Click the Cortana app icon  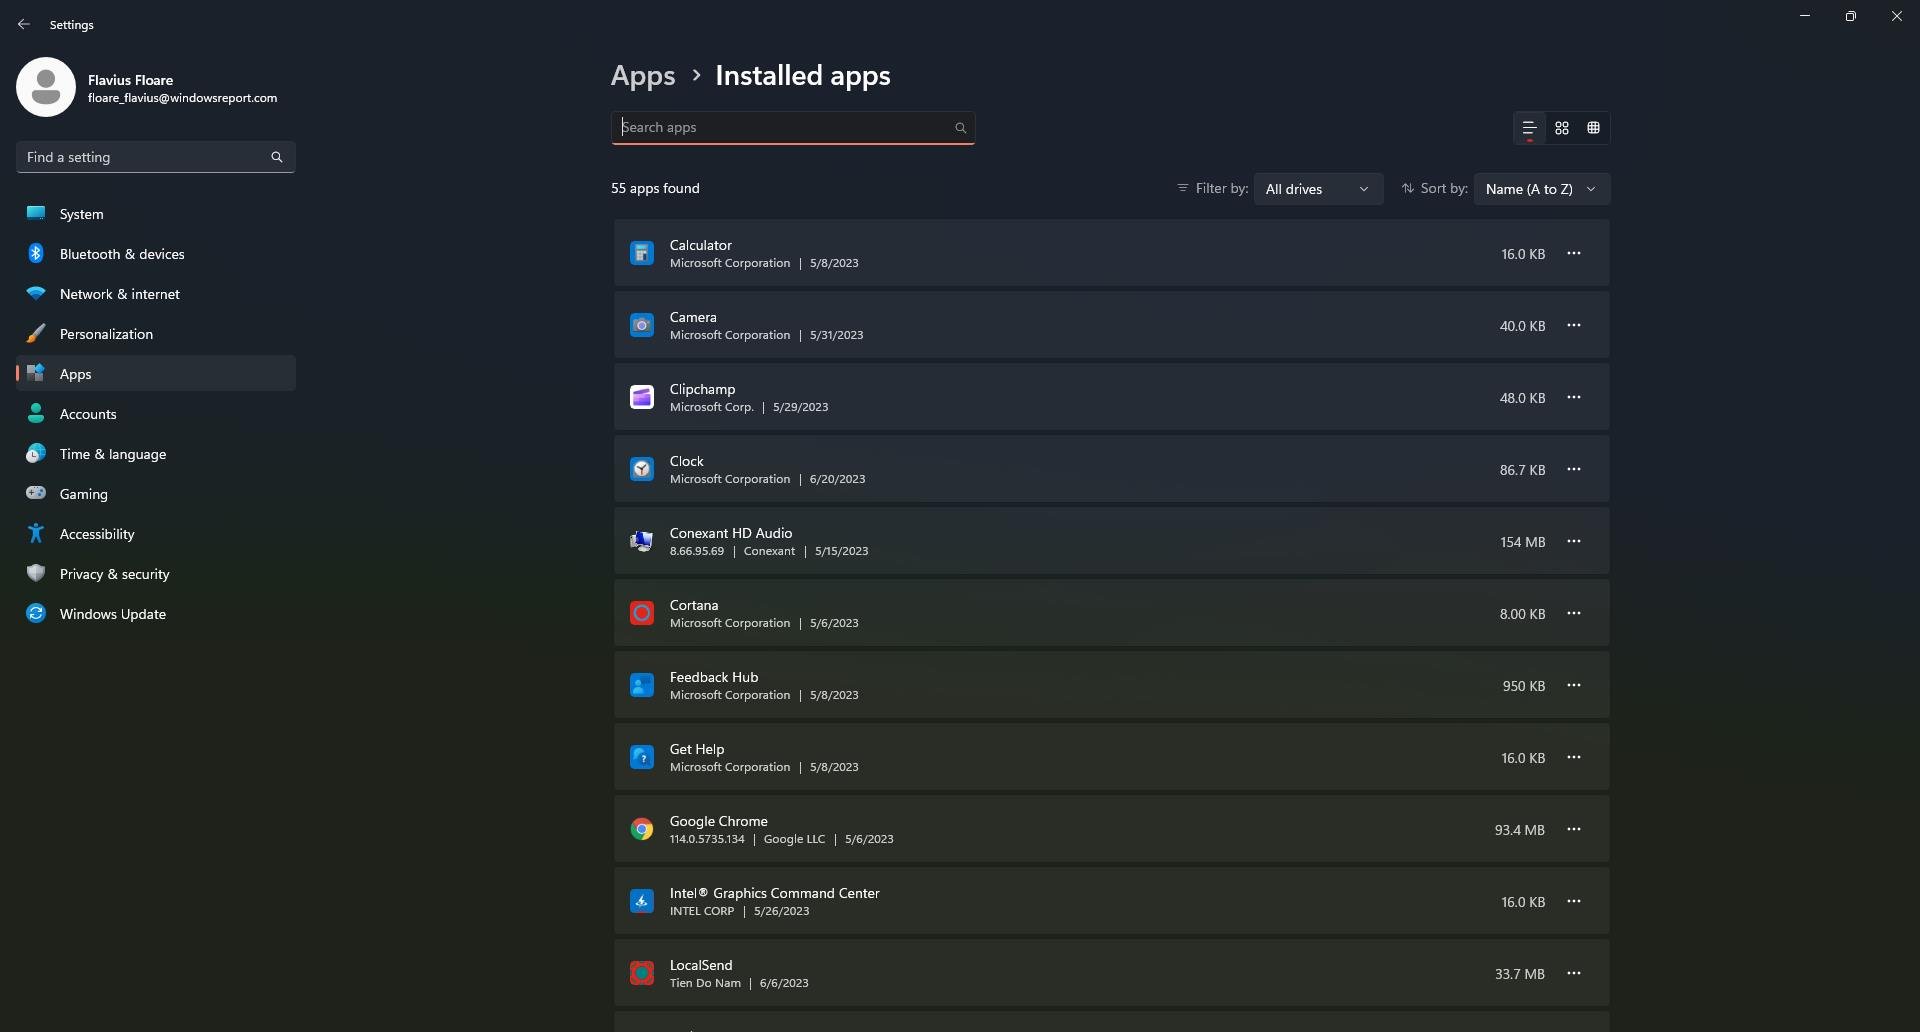click(x=642, y=614)
